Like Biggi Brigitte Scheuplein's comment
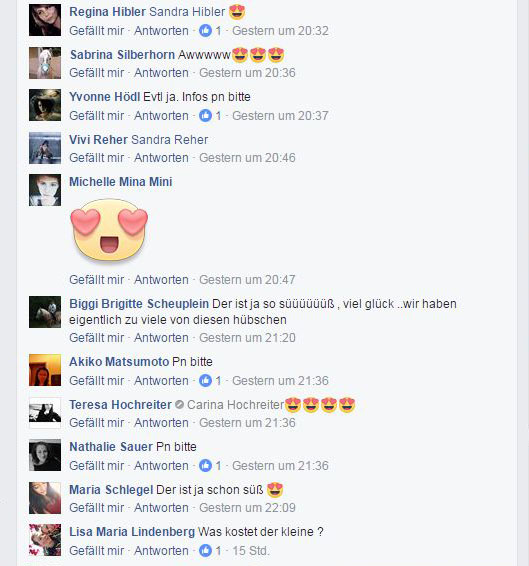529x566 pixels. 96,338
